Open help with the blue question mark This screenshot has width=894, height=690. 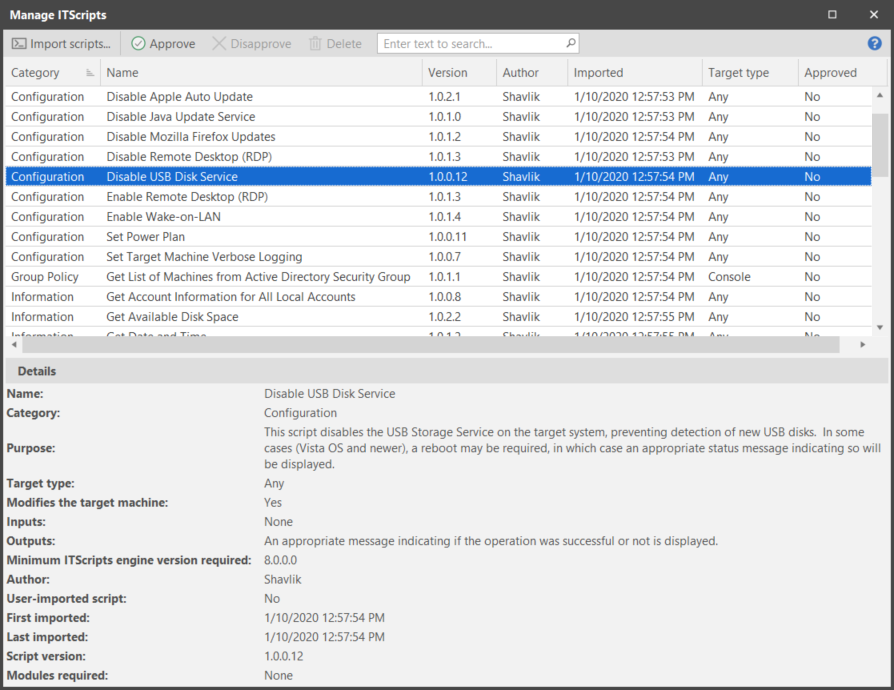click(x=874, y=43)
